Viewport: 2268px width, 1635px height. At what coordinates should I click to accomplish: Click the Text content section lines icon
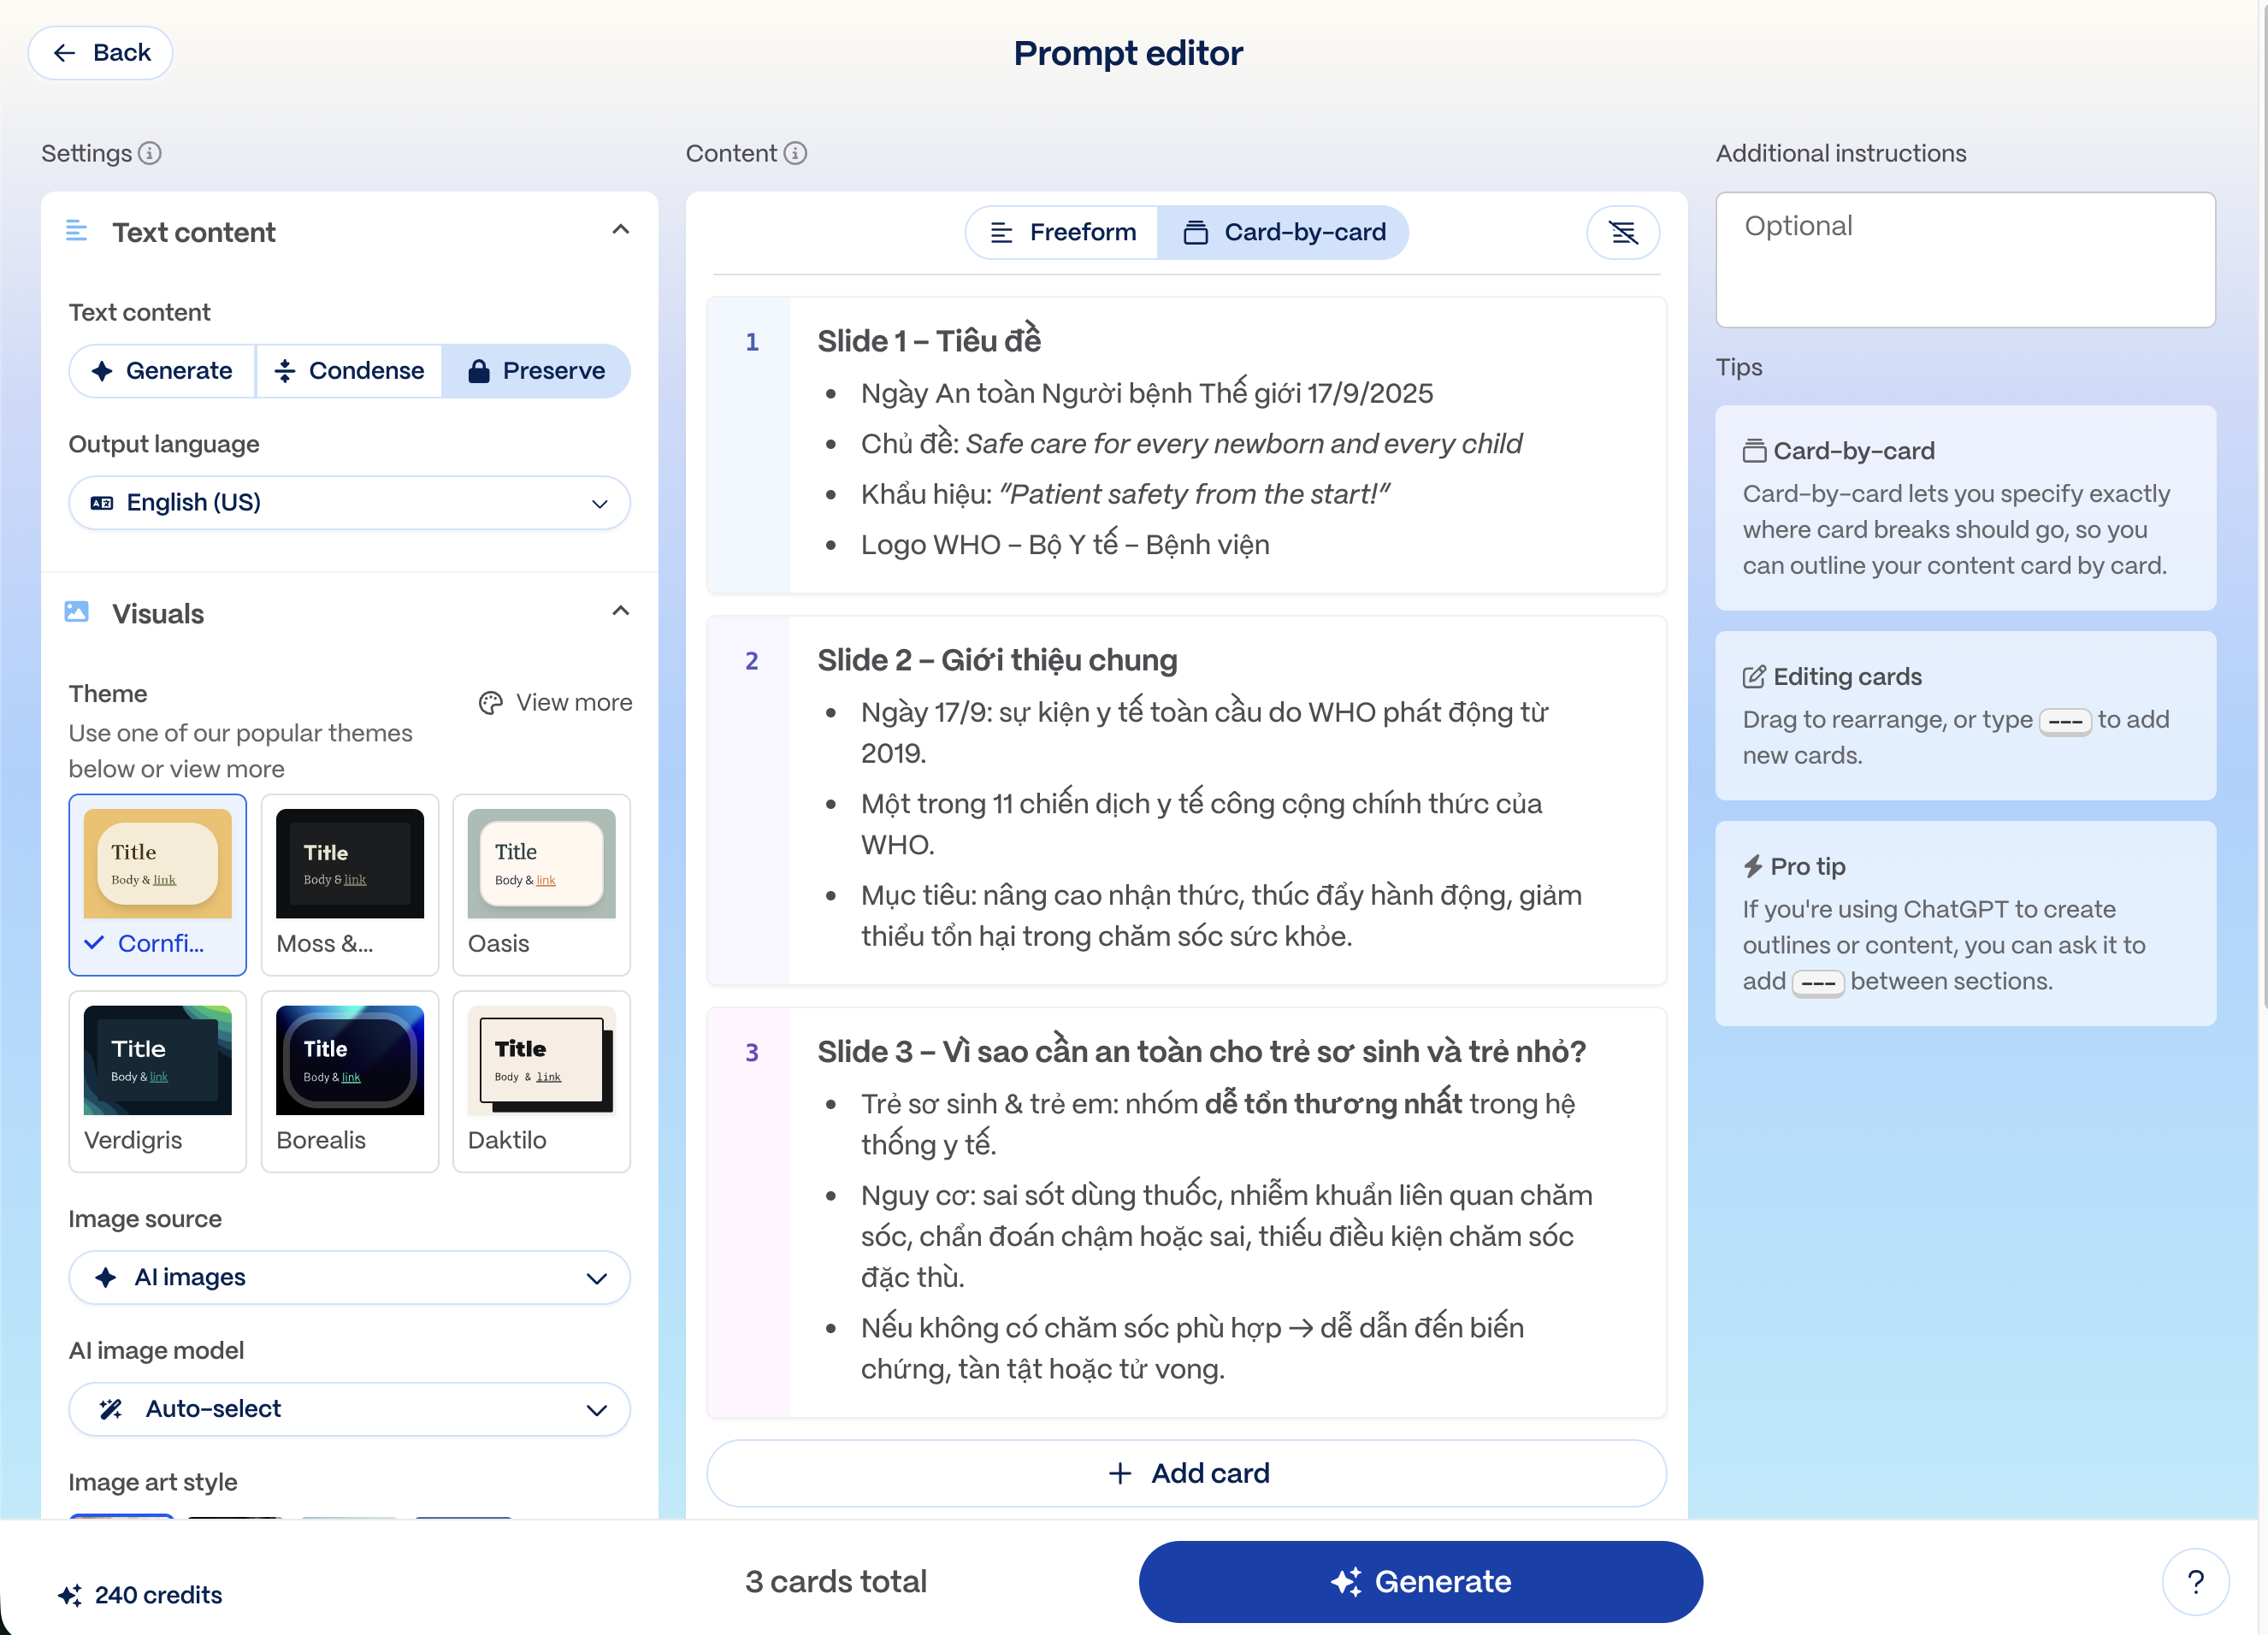pos(77,231)
